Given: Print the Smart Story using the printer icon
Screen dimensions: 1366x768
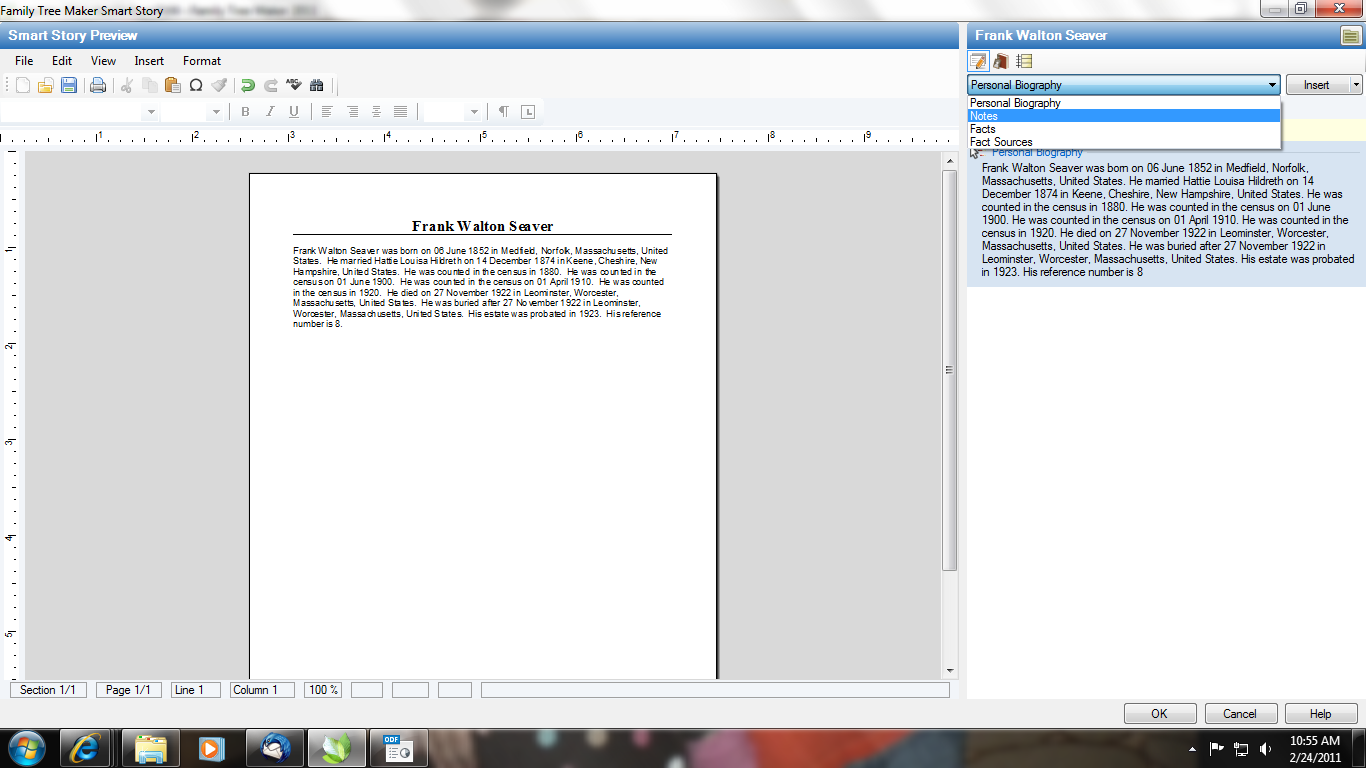Looking at the screenshot, I should (98, 86).
